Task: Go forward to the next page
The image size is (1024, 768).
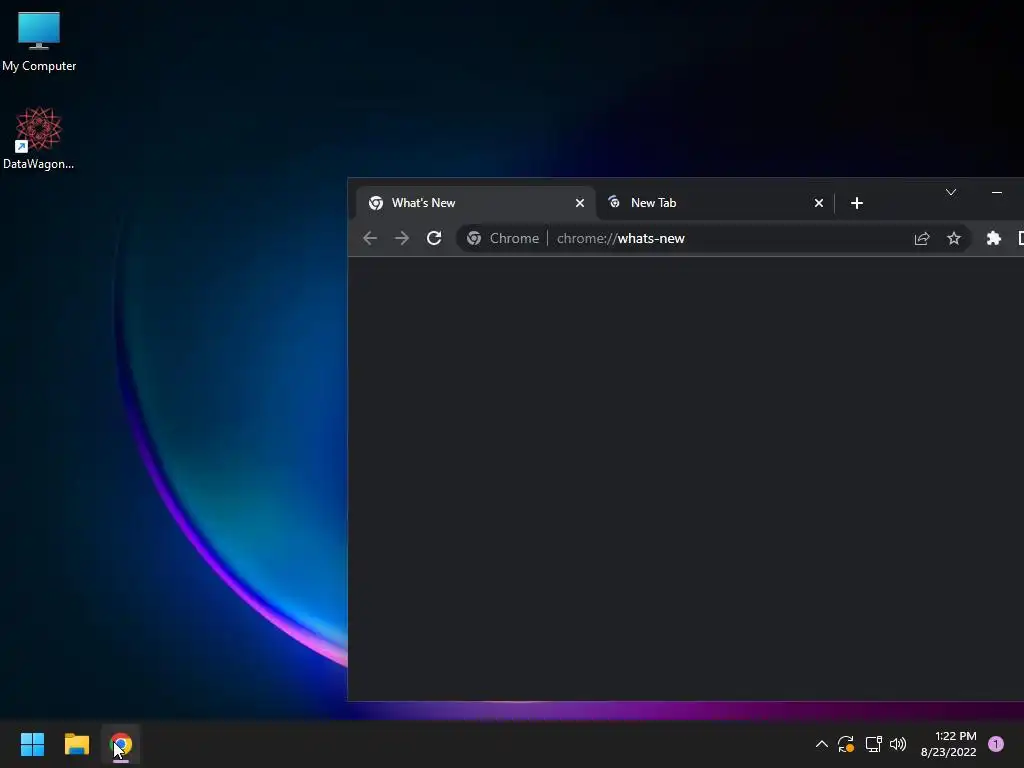Action: pos(402,238)
